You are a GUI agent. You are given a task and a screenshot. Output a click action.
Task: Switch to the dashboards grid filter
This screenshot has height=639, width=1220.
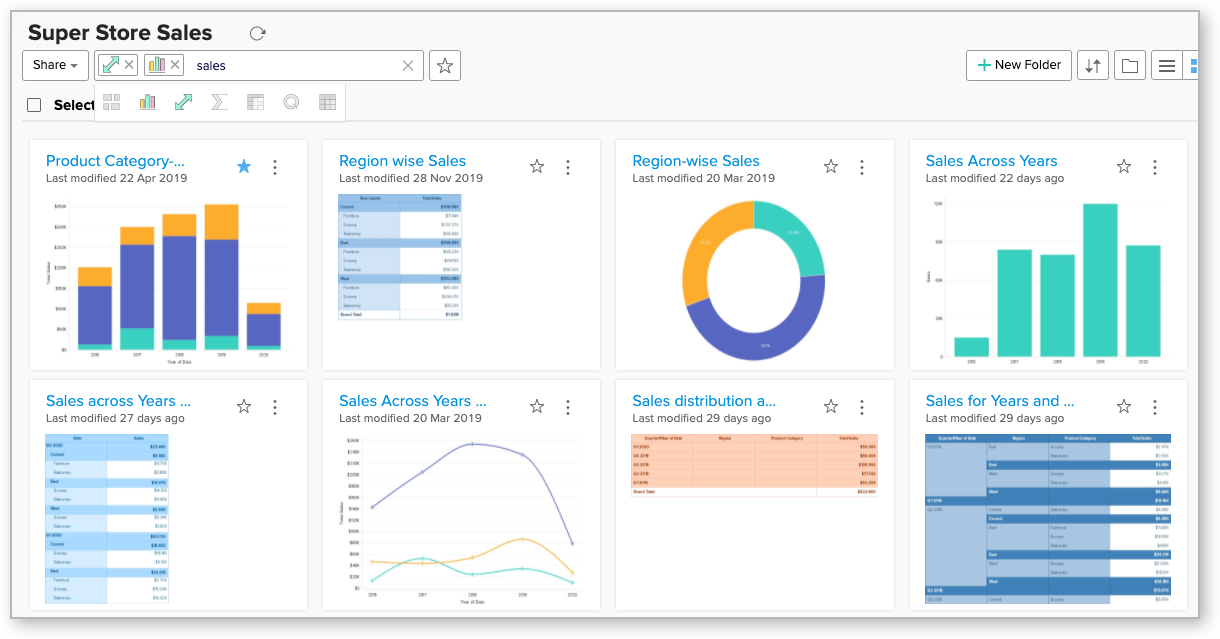click(x=111, y=101)
